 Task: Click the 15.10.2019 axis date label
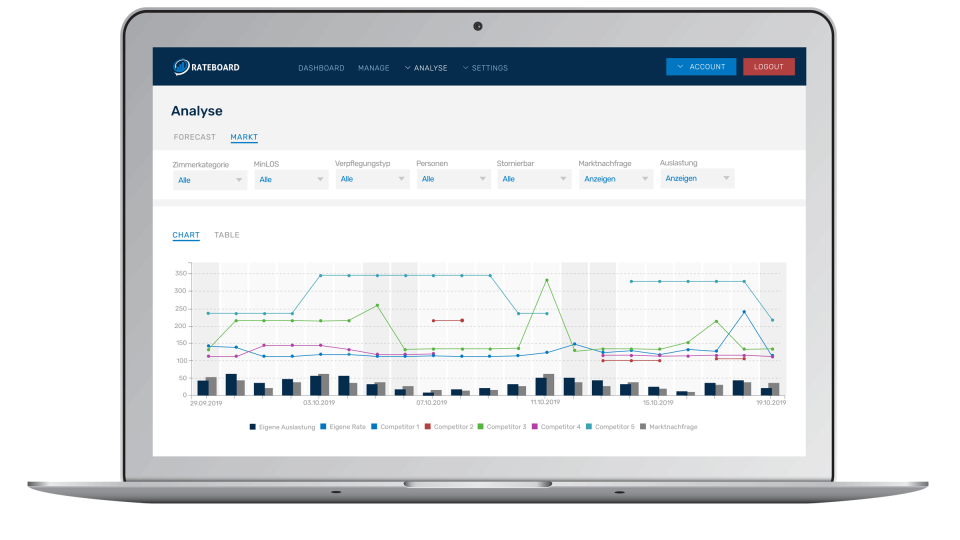coord(658,403)
